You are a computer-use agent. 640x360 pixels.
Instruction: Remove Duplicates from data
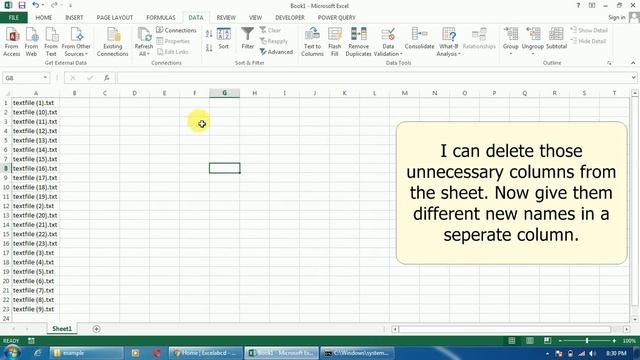(358, 42)
